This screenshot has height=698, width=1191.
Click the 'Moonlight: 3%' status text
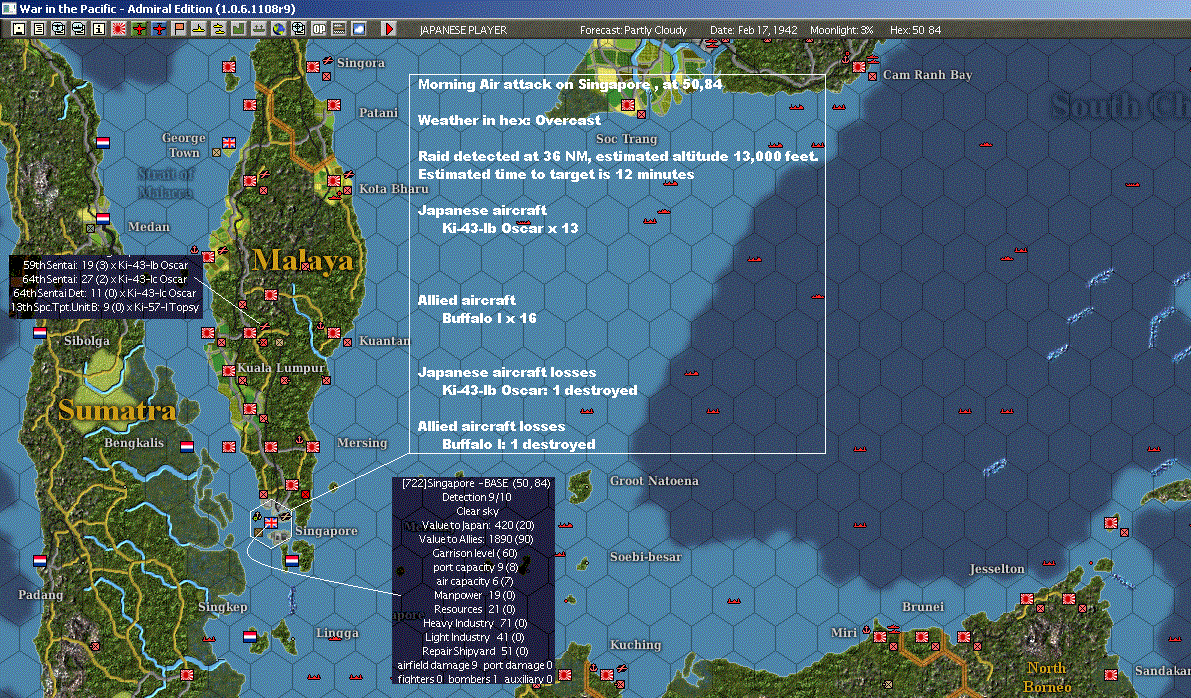[x=842, y=30]
